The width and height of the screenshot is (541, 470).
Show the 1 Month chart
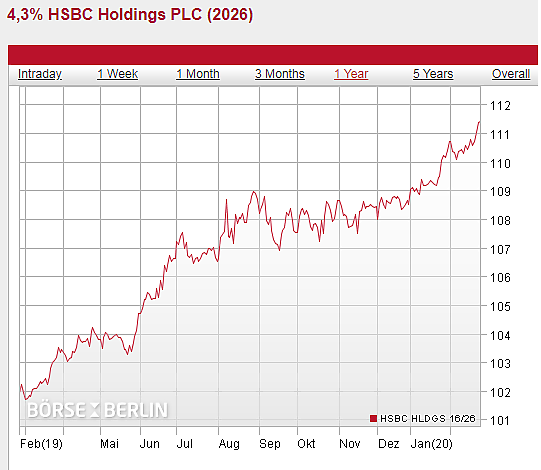coord(198,74)
